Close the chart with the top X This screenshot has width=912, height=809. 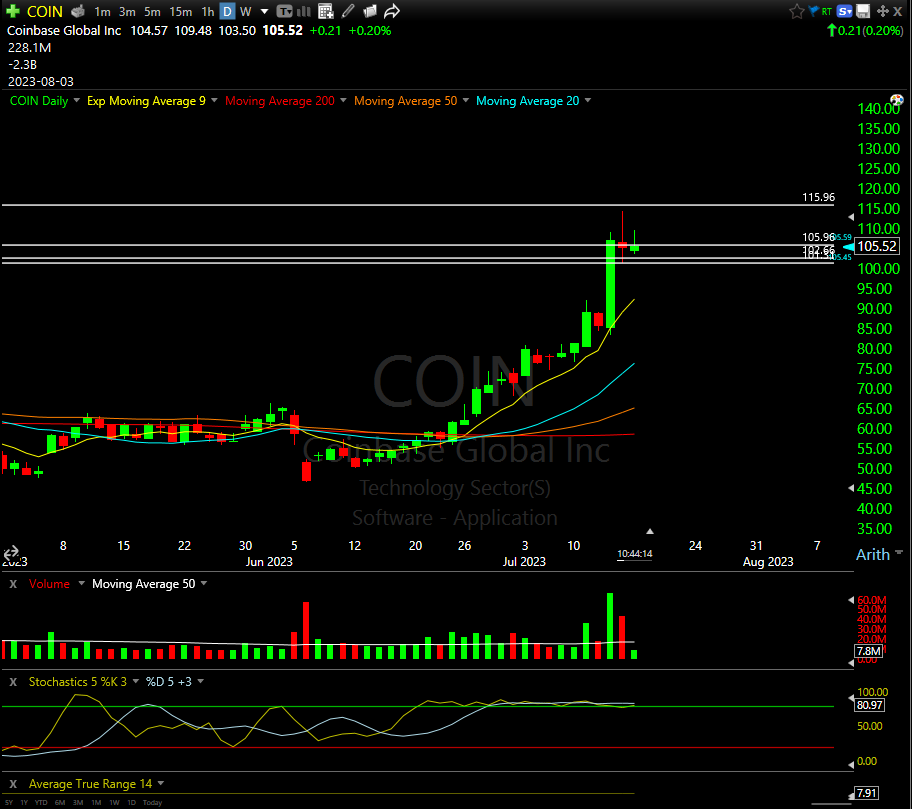click(x=897, y=11)
